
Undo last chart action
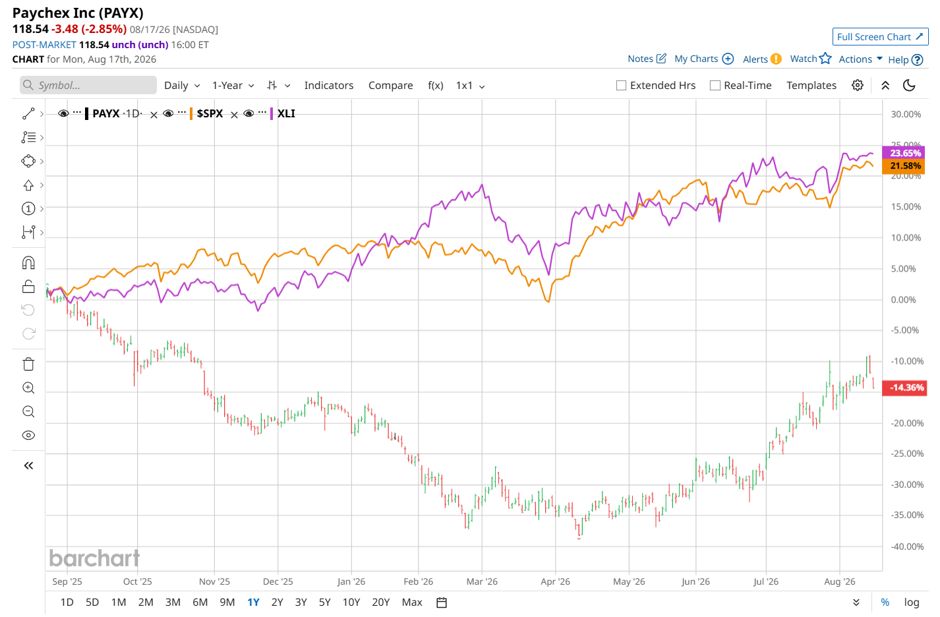click(28, 310)
